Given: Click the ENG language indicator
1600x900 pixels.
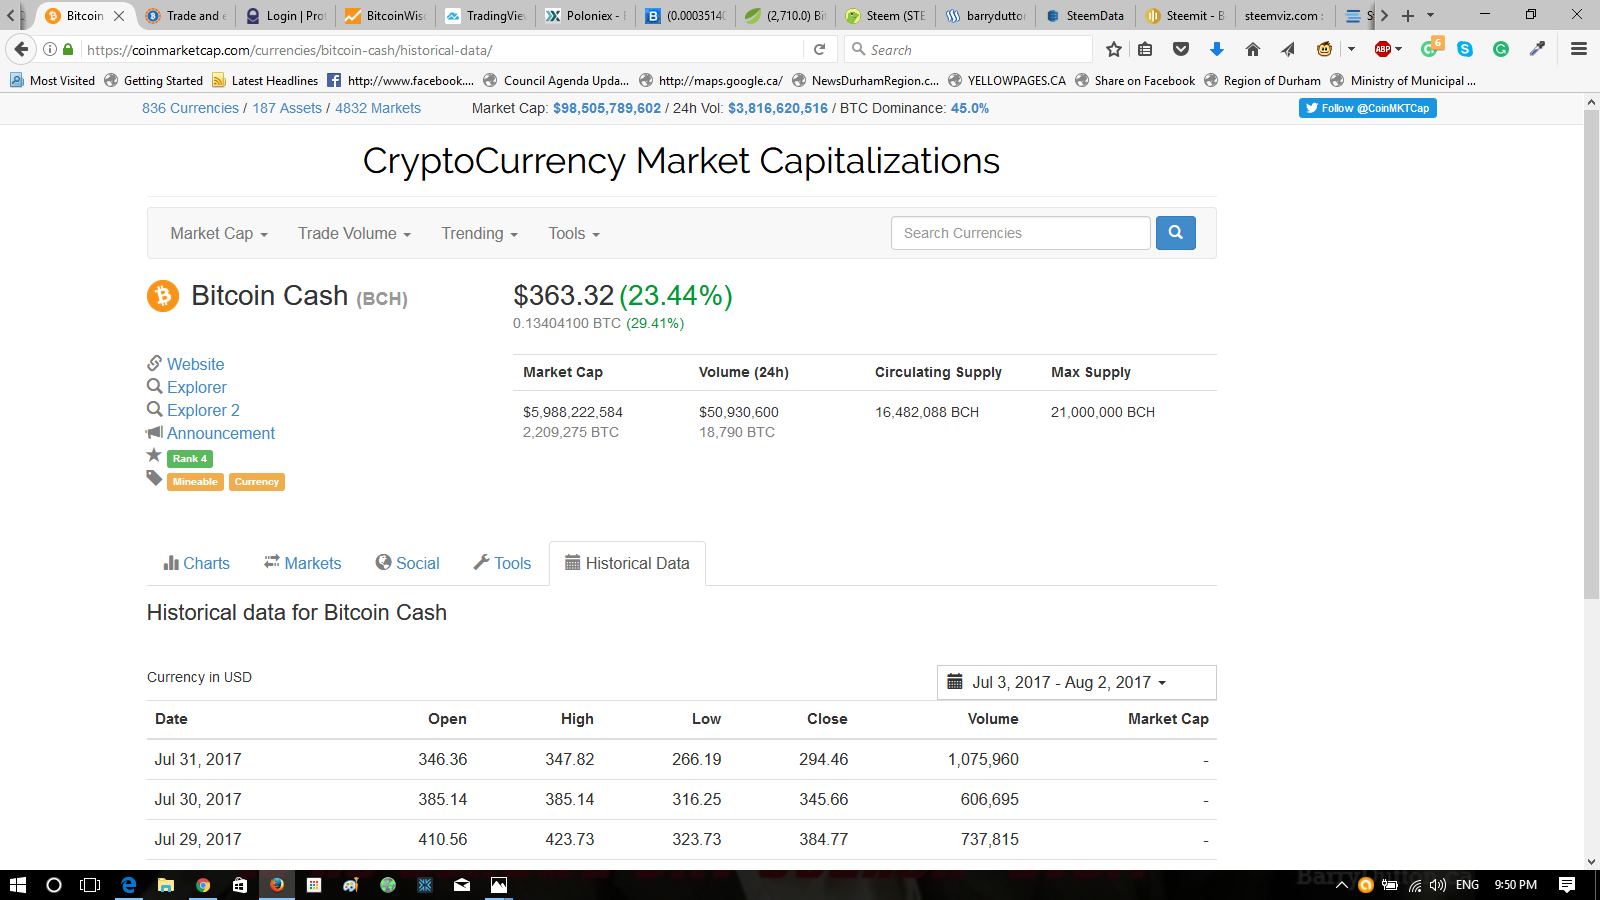Looking at the screenshot, I should point(1467,885).
